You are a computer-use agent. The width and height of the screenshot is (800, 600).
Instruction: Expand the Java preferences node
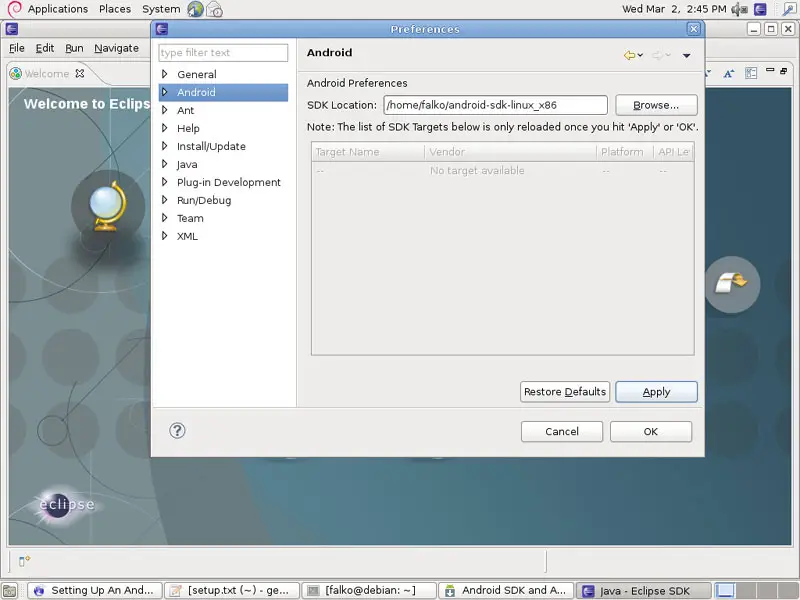click(x=164, y=164)
